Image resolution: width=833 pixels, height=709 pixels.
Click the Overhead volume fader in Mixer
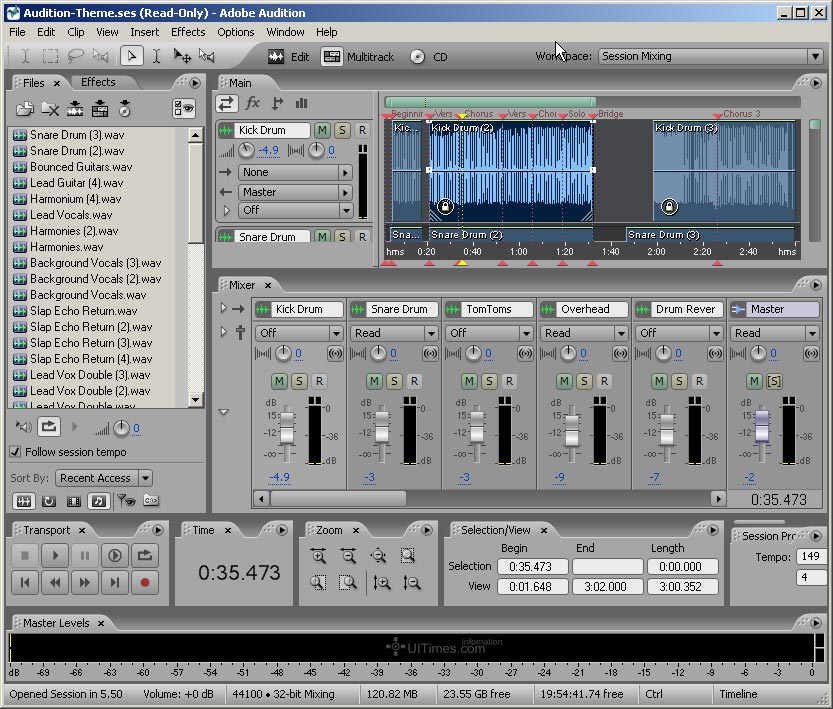(x=572, y=430)
